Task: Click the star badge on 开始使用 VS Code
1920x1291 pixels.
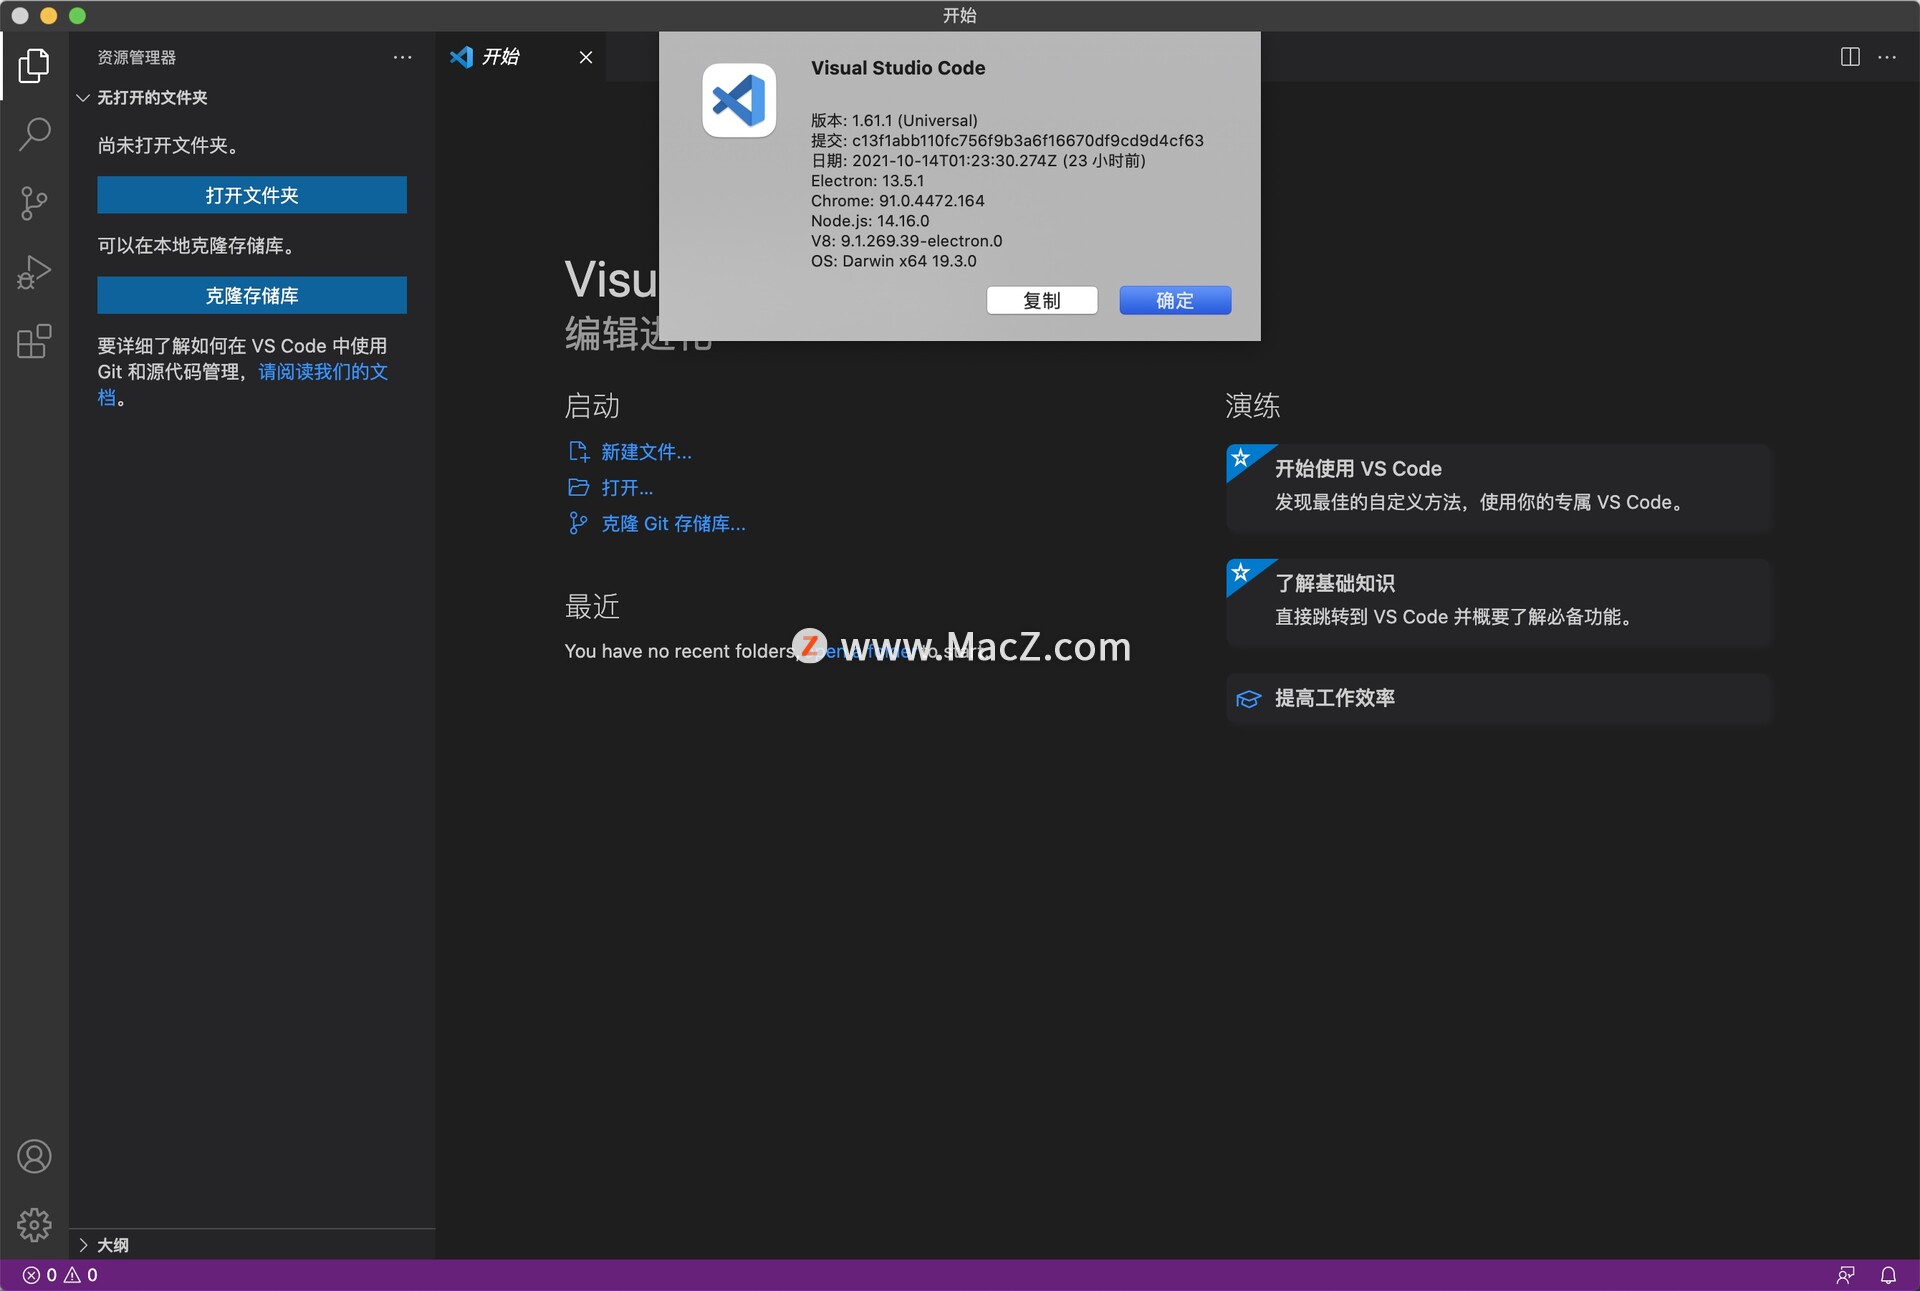Action: coord(1241,458)
